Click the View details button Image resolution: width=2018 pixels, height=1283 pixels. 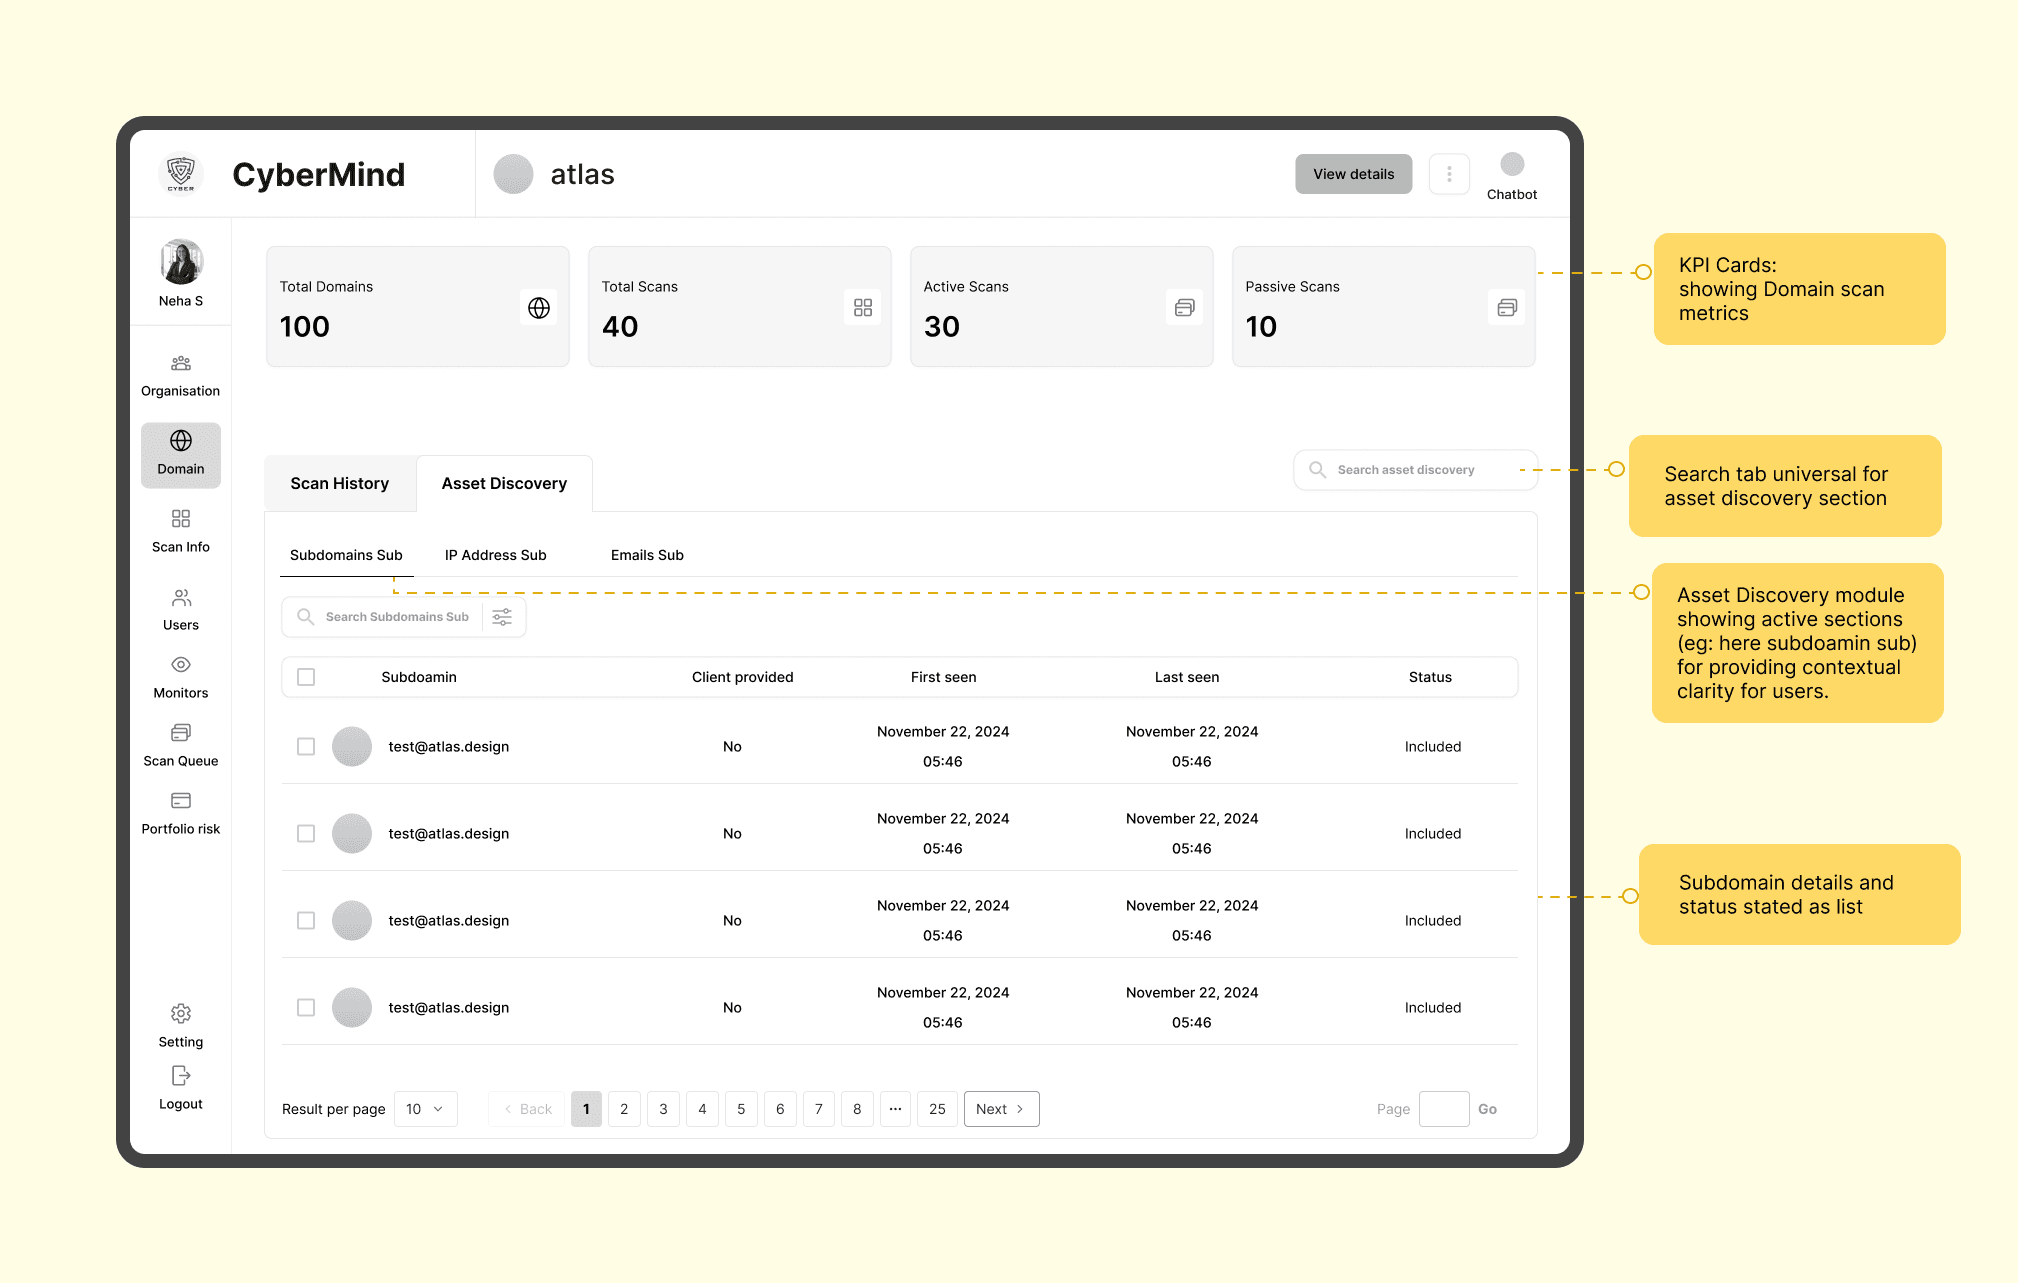click(1353, 174)
